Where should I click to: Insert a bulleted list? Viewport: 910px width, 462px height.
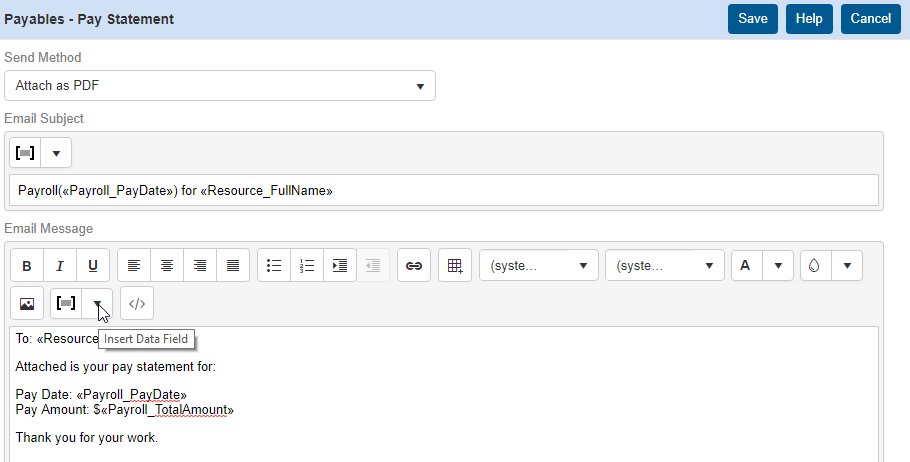(x=274, y=266)
